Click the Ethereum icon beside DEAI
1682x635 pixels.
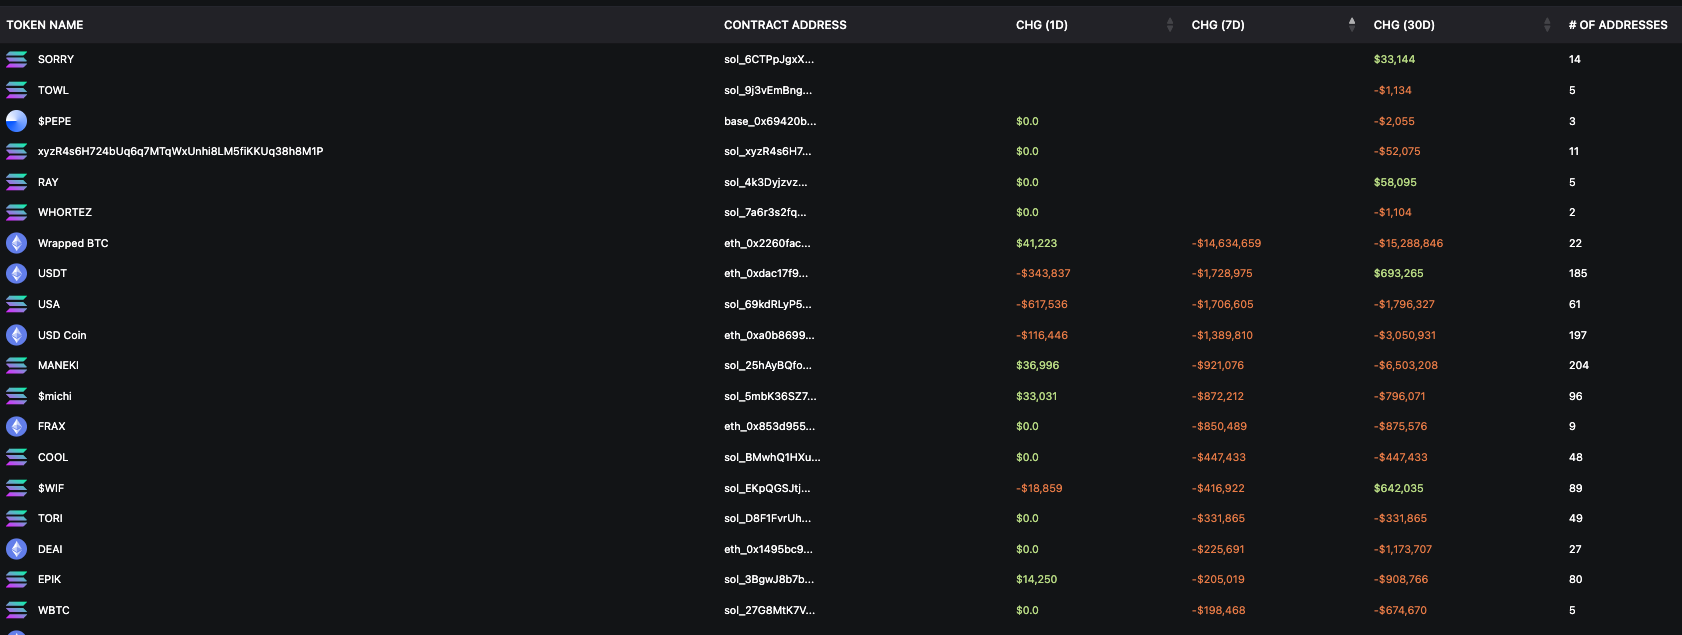[17, 549]
